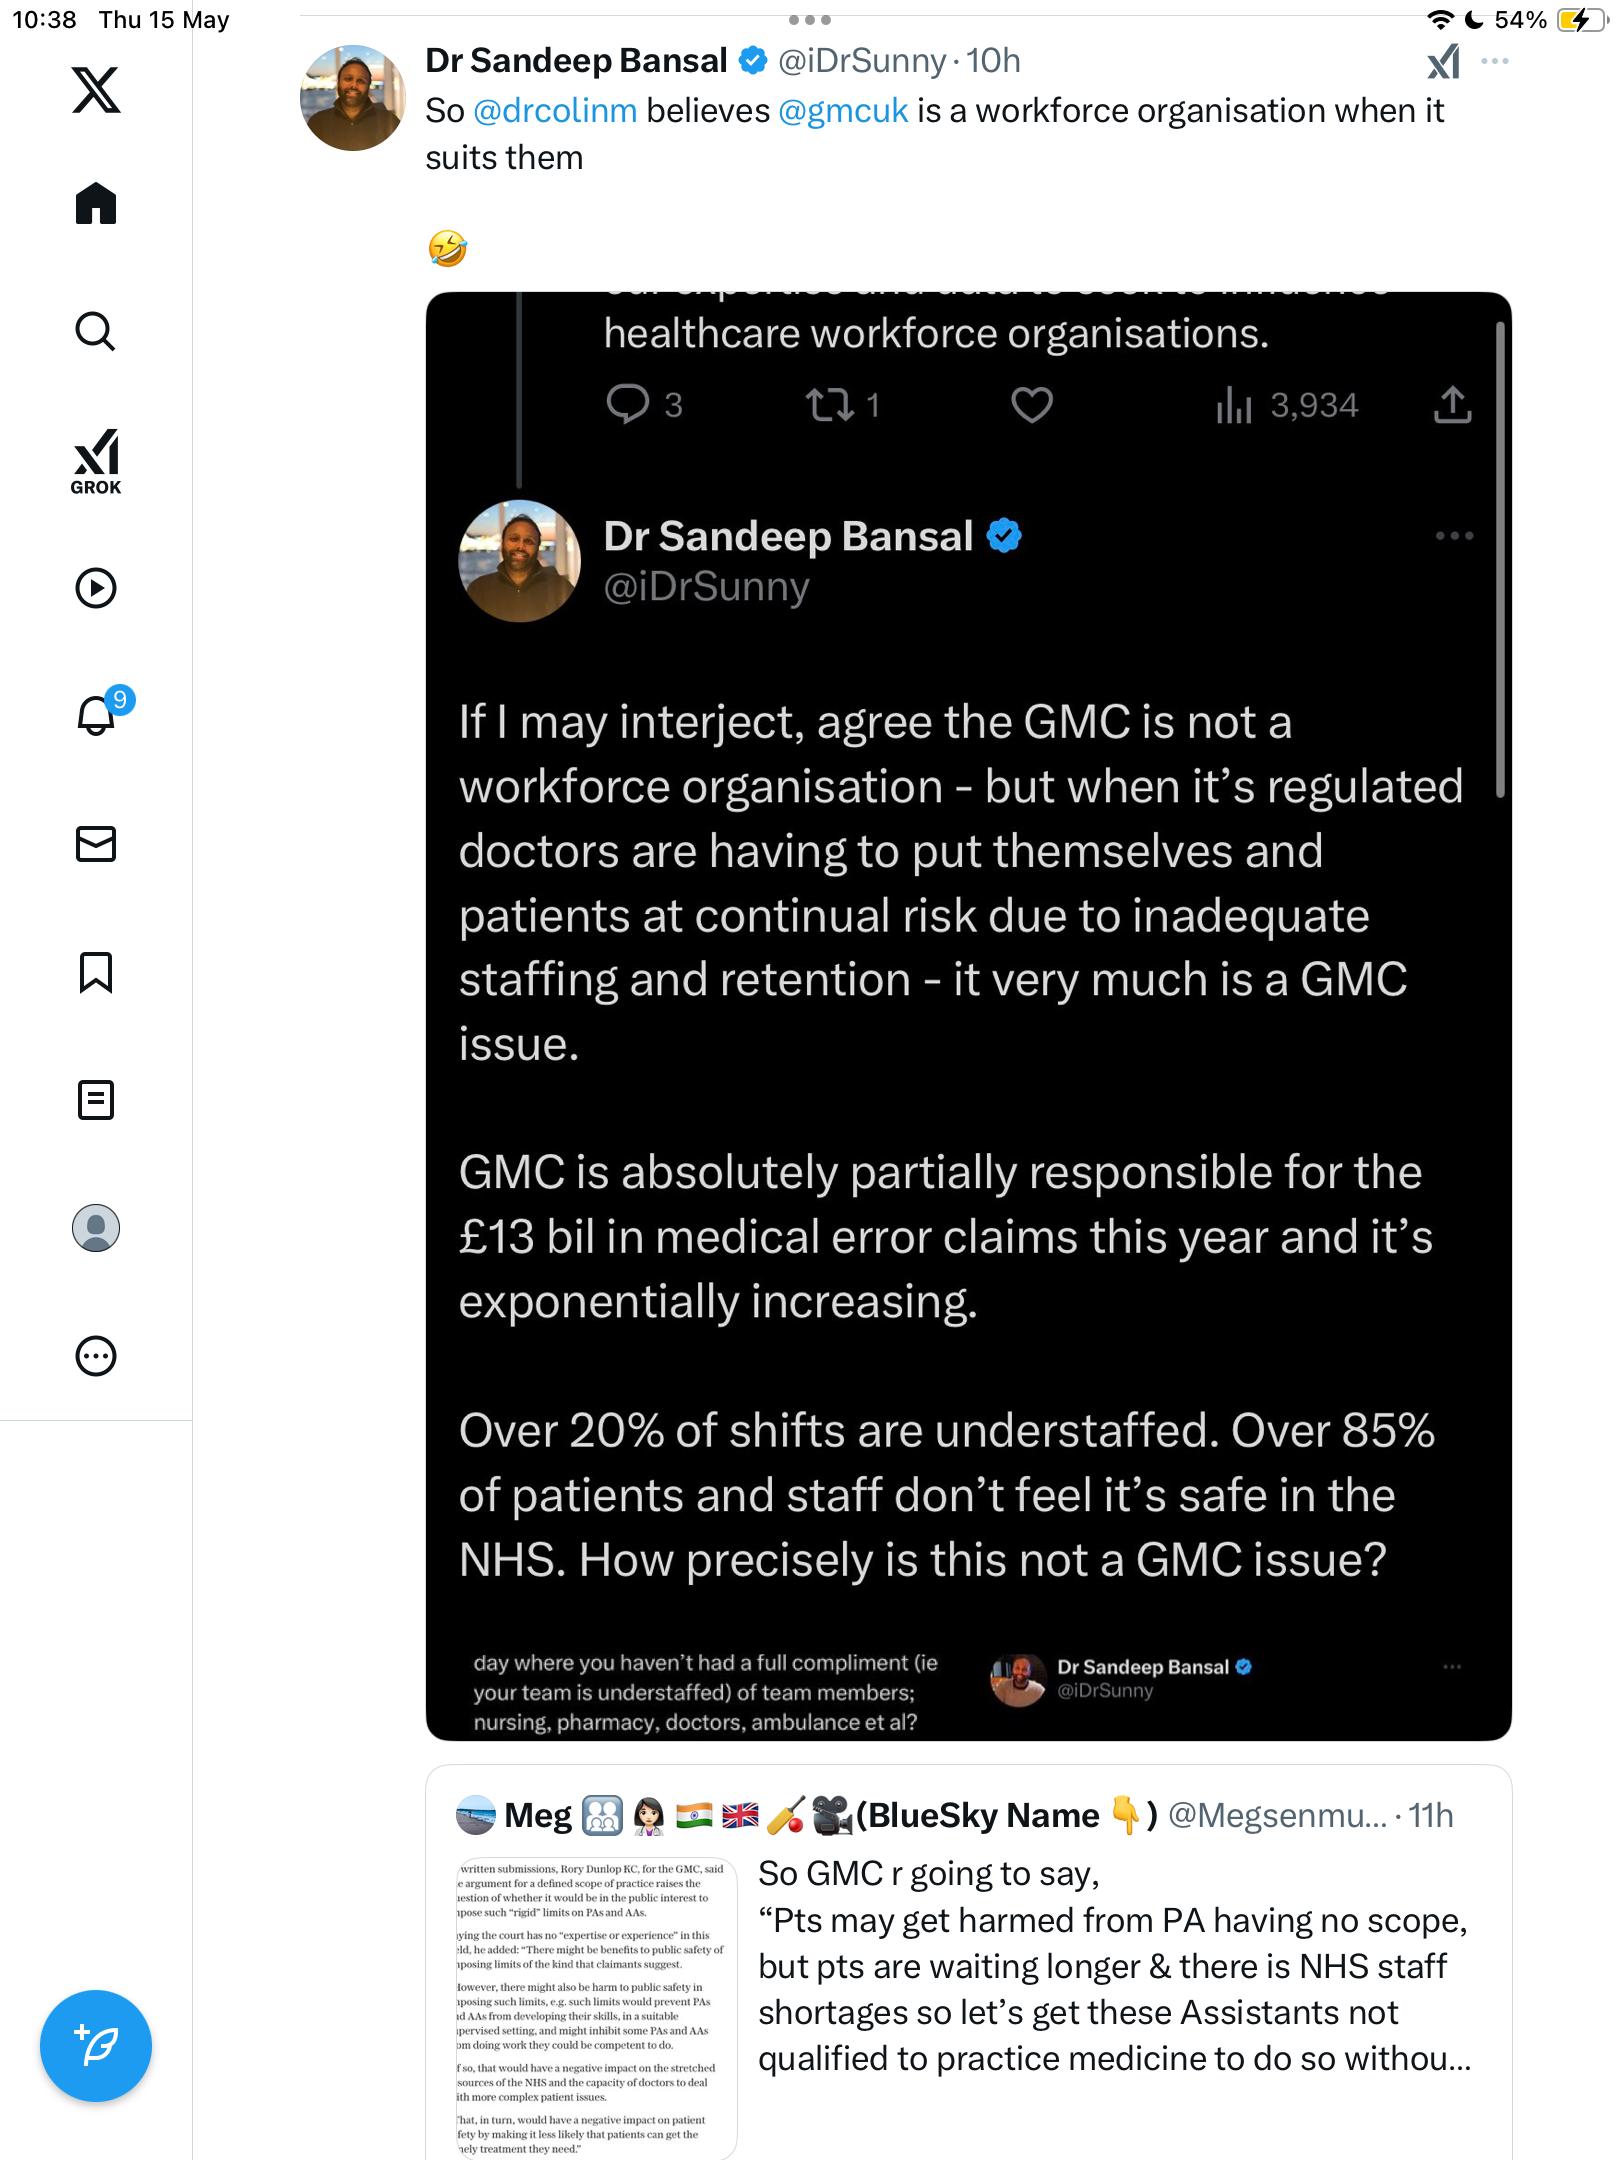This screenshot has width=1620, height=2160.
Task: Open the three-dot menu in embedded screenshot
Action: pyautogui.click(x=1454, y=536)
